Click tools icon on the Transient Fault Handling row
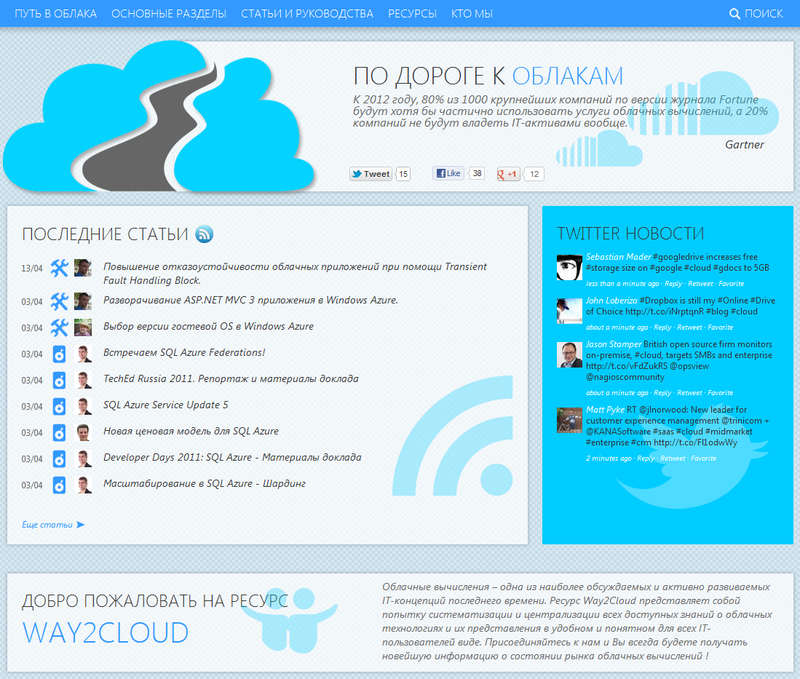Image resolution: width=800 pixels, height=679 pixels. click(59, 268)
